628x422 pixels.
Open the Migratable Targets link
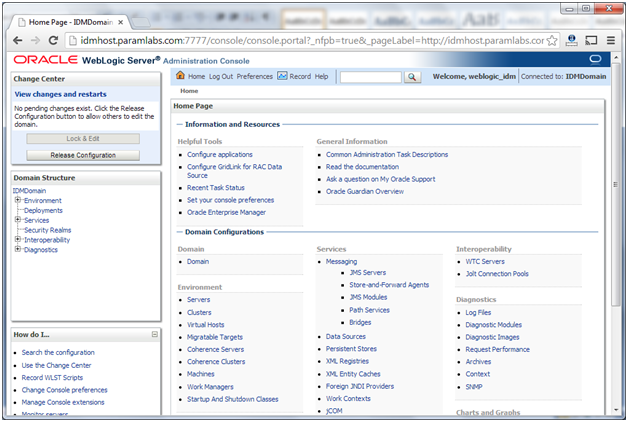pyautogui.click(x=215, y=338)
